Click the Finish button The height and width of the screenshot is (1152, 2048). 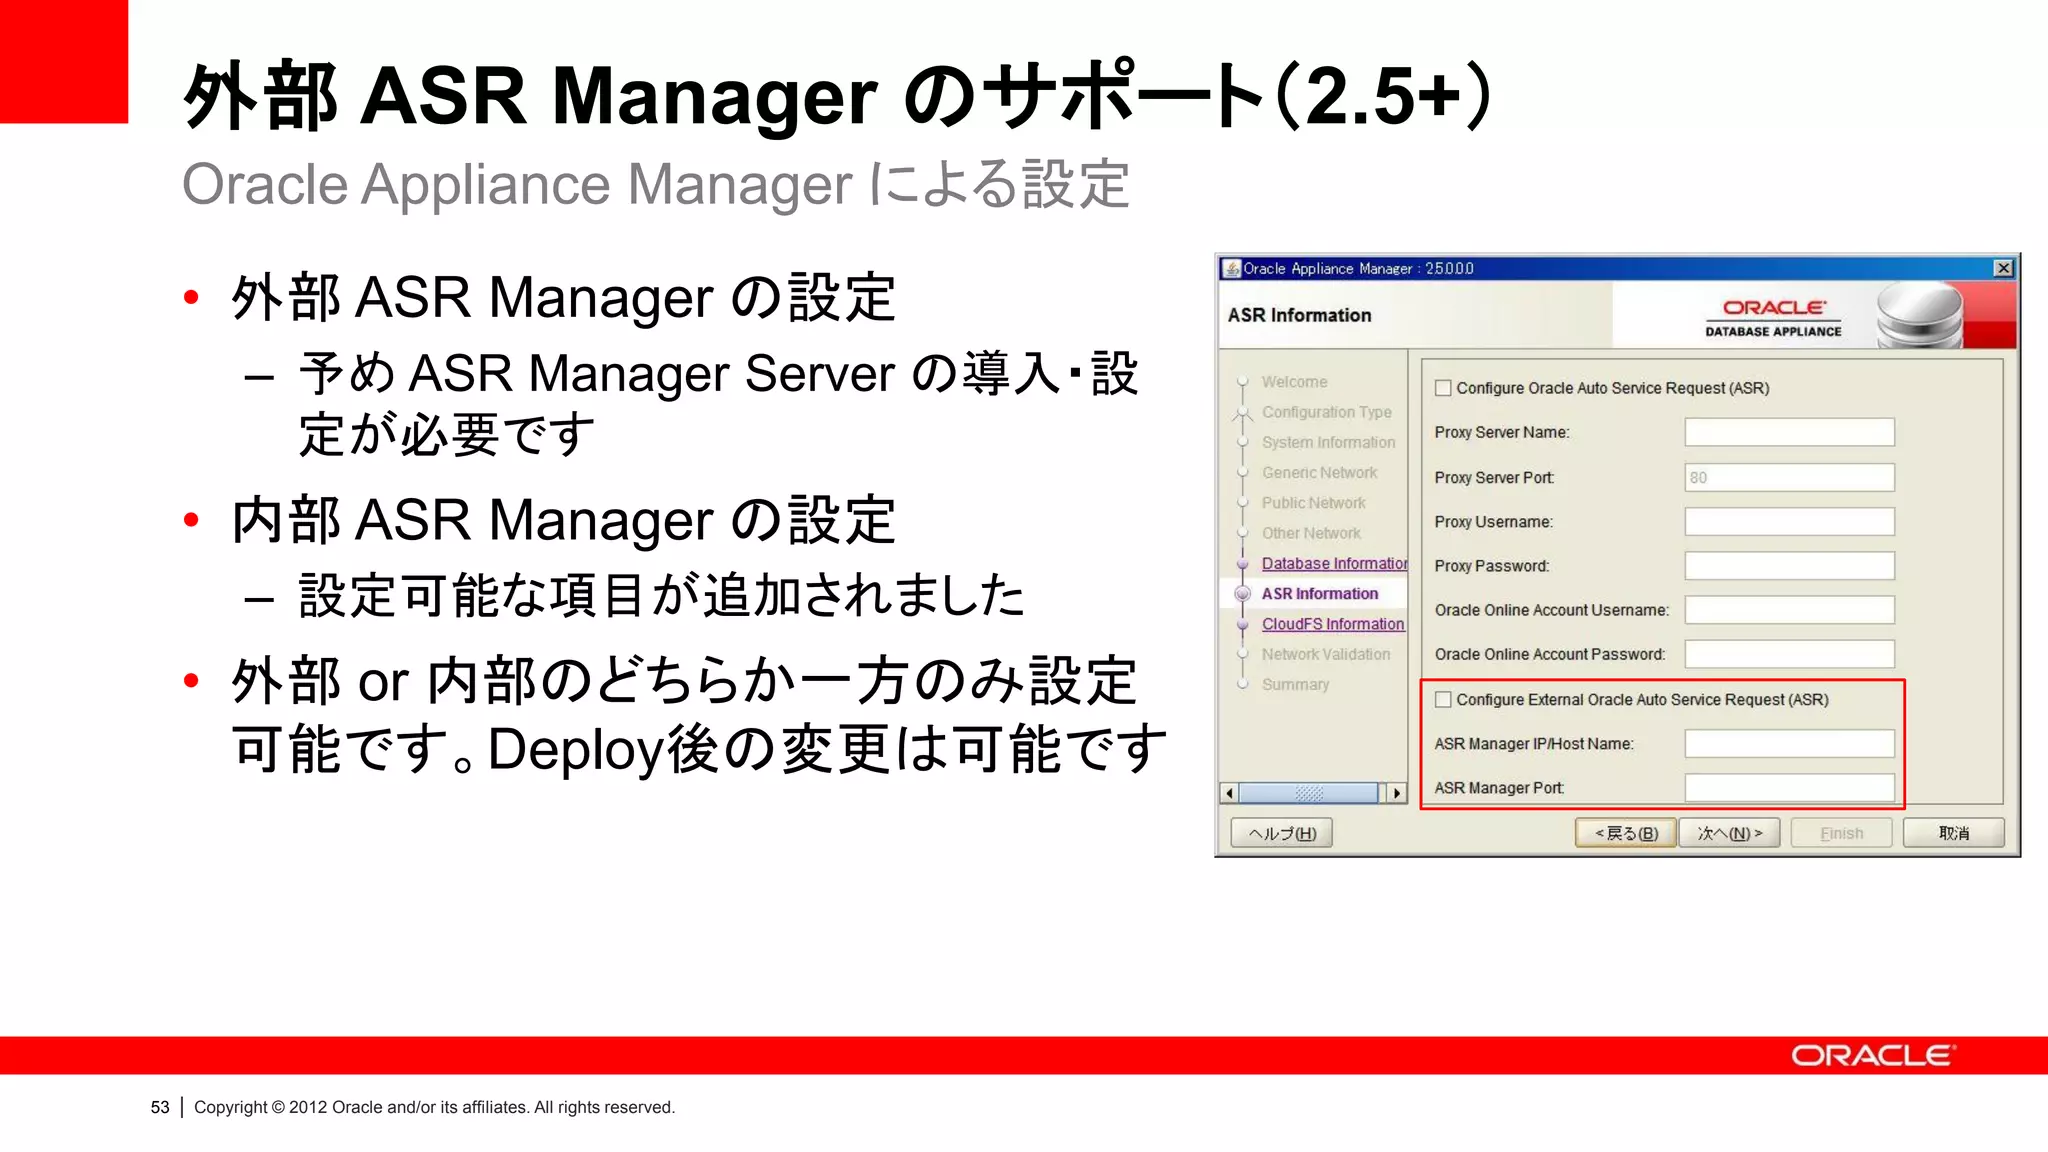click(1842, 833)
